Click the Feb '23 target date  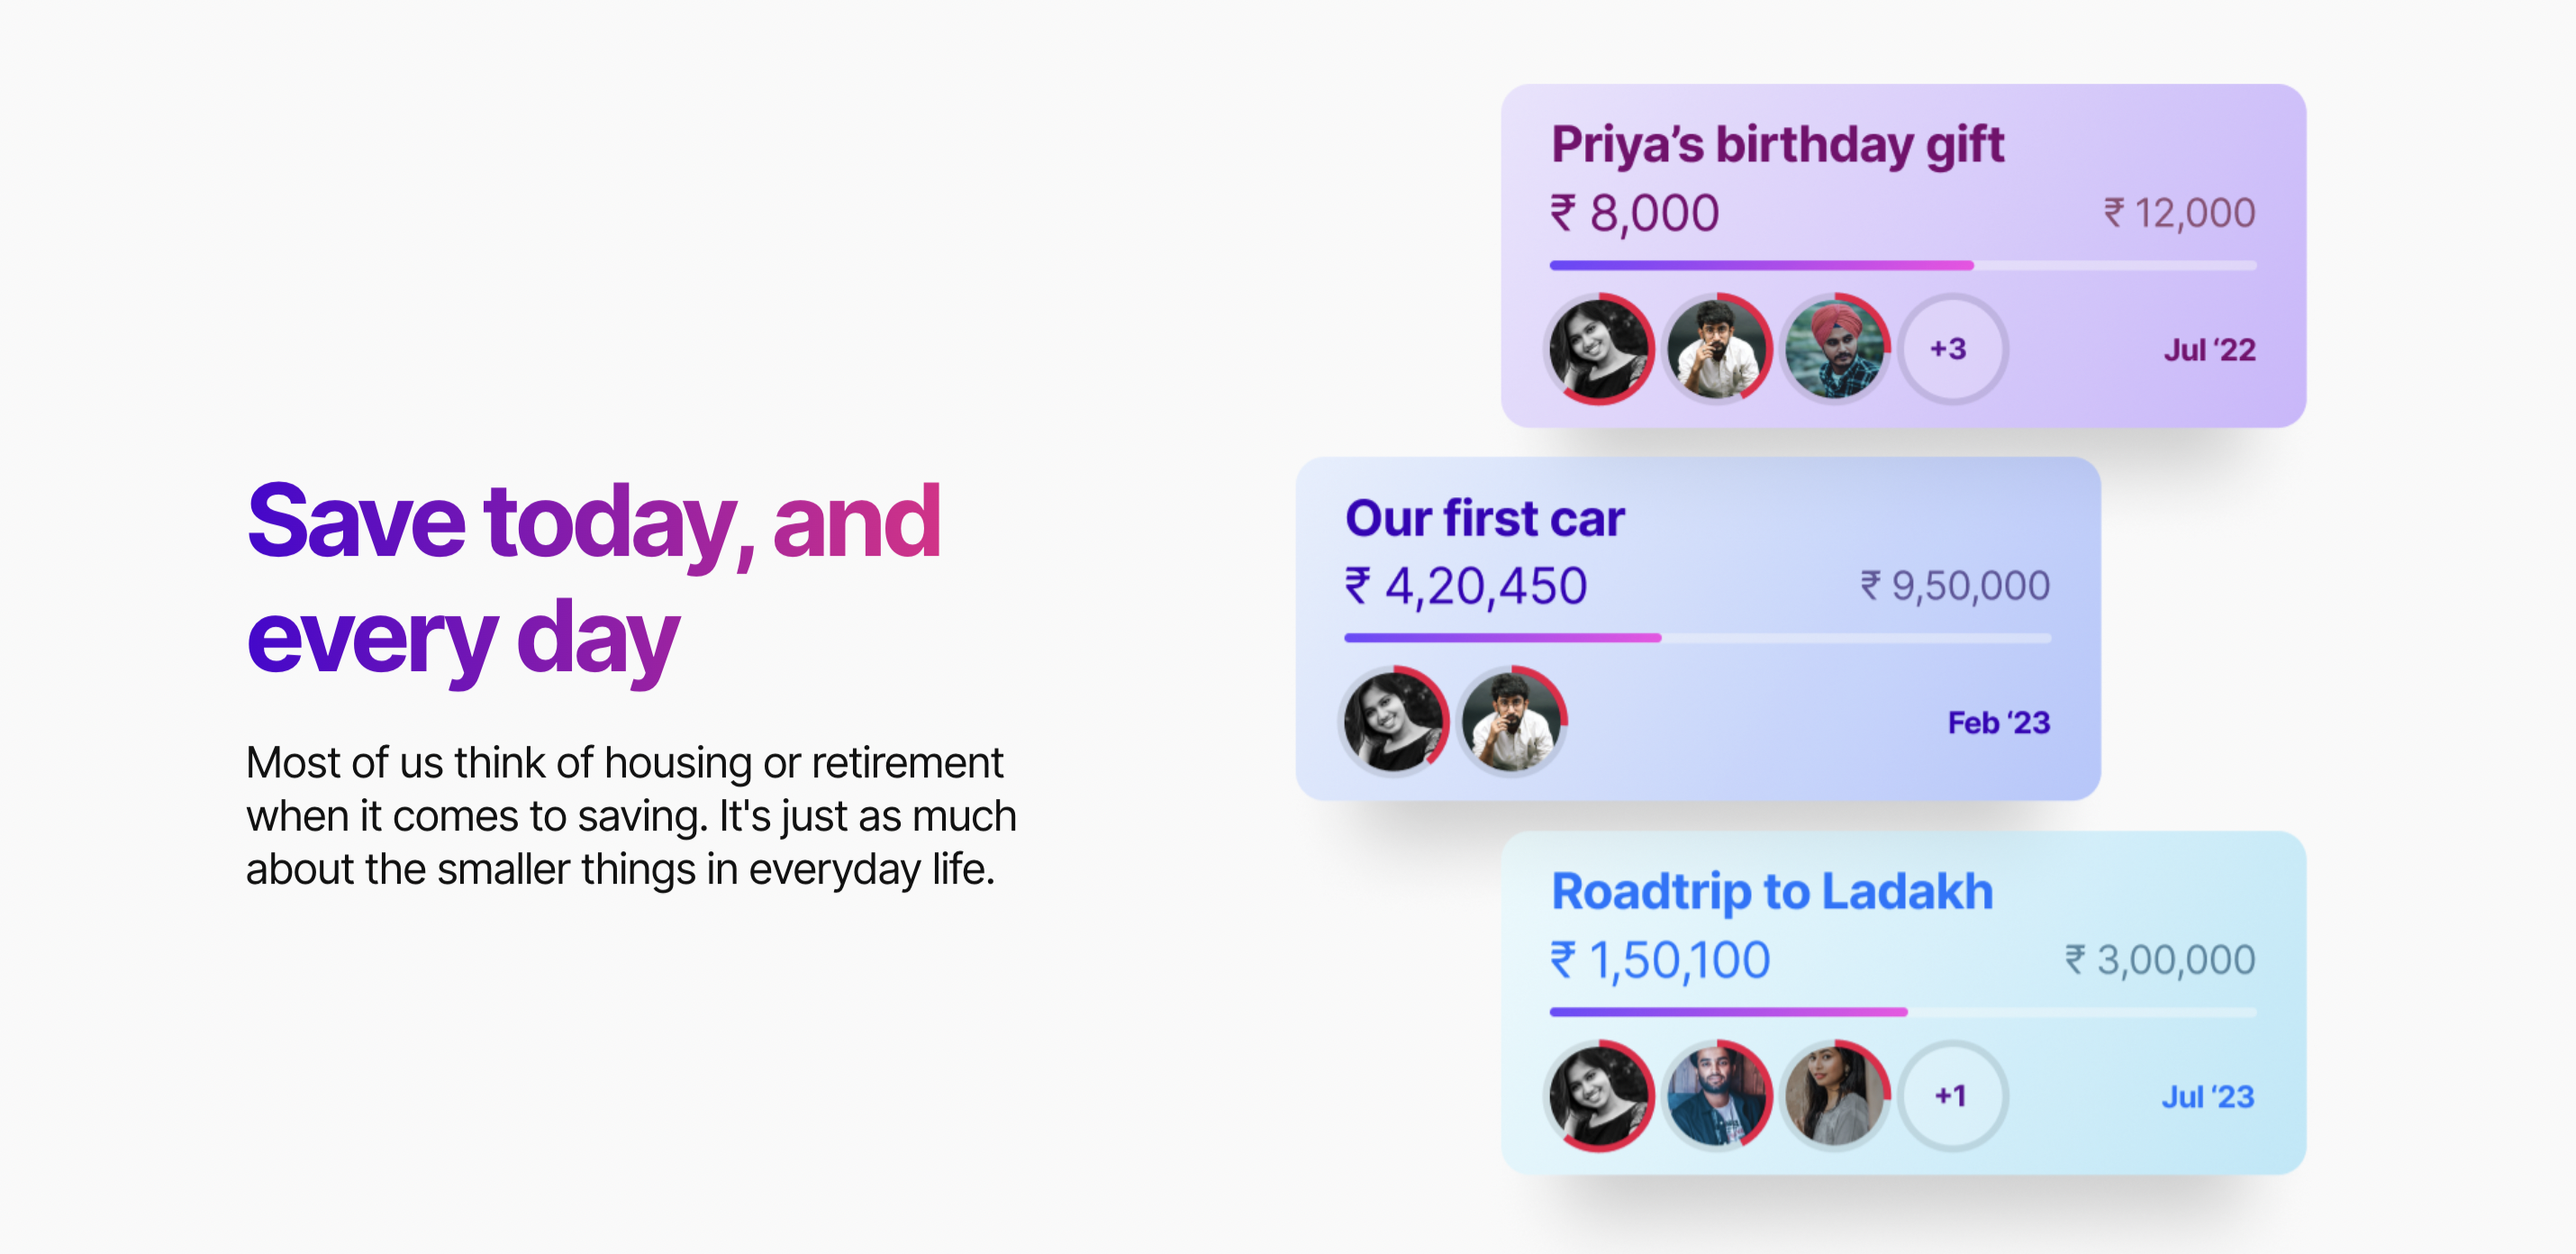[1998, 722]
